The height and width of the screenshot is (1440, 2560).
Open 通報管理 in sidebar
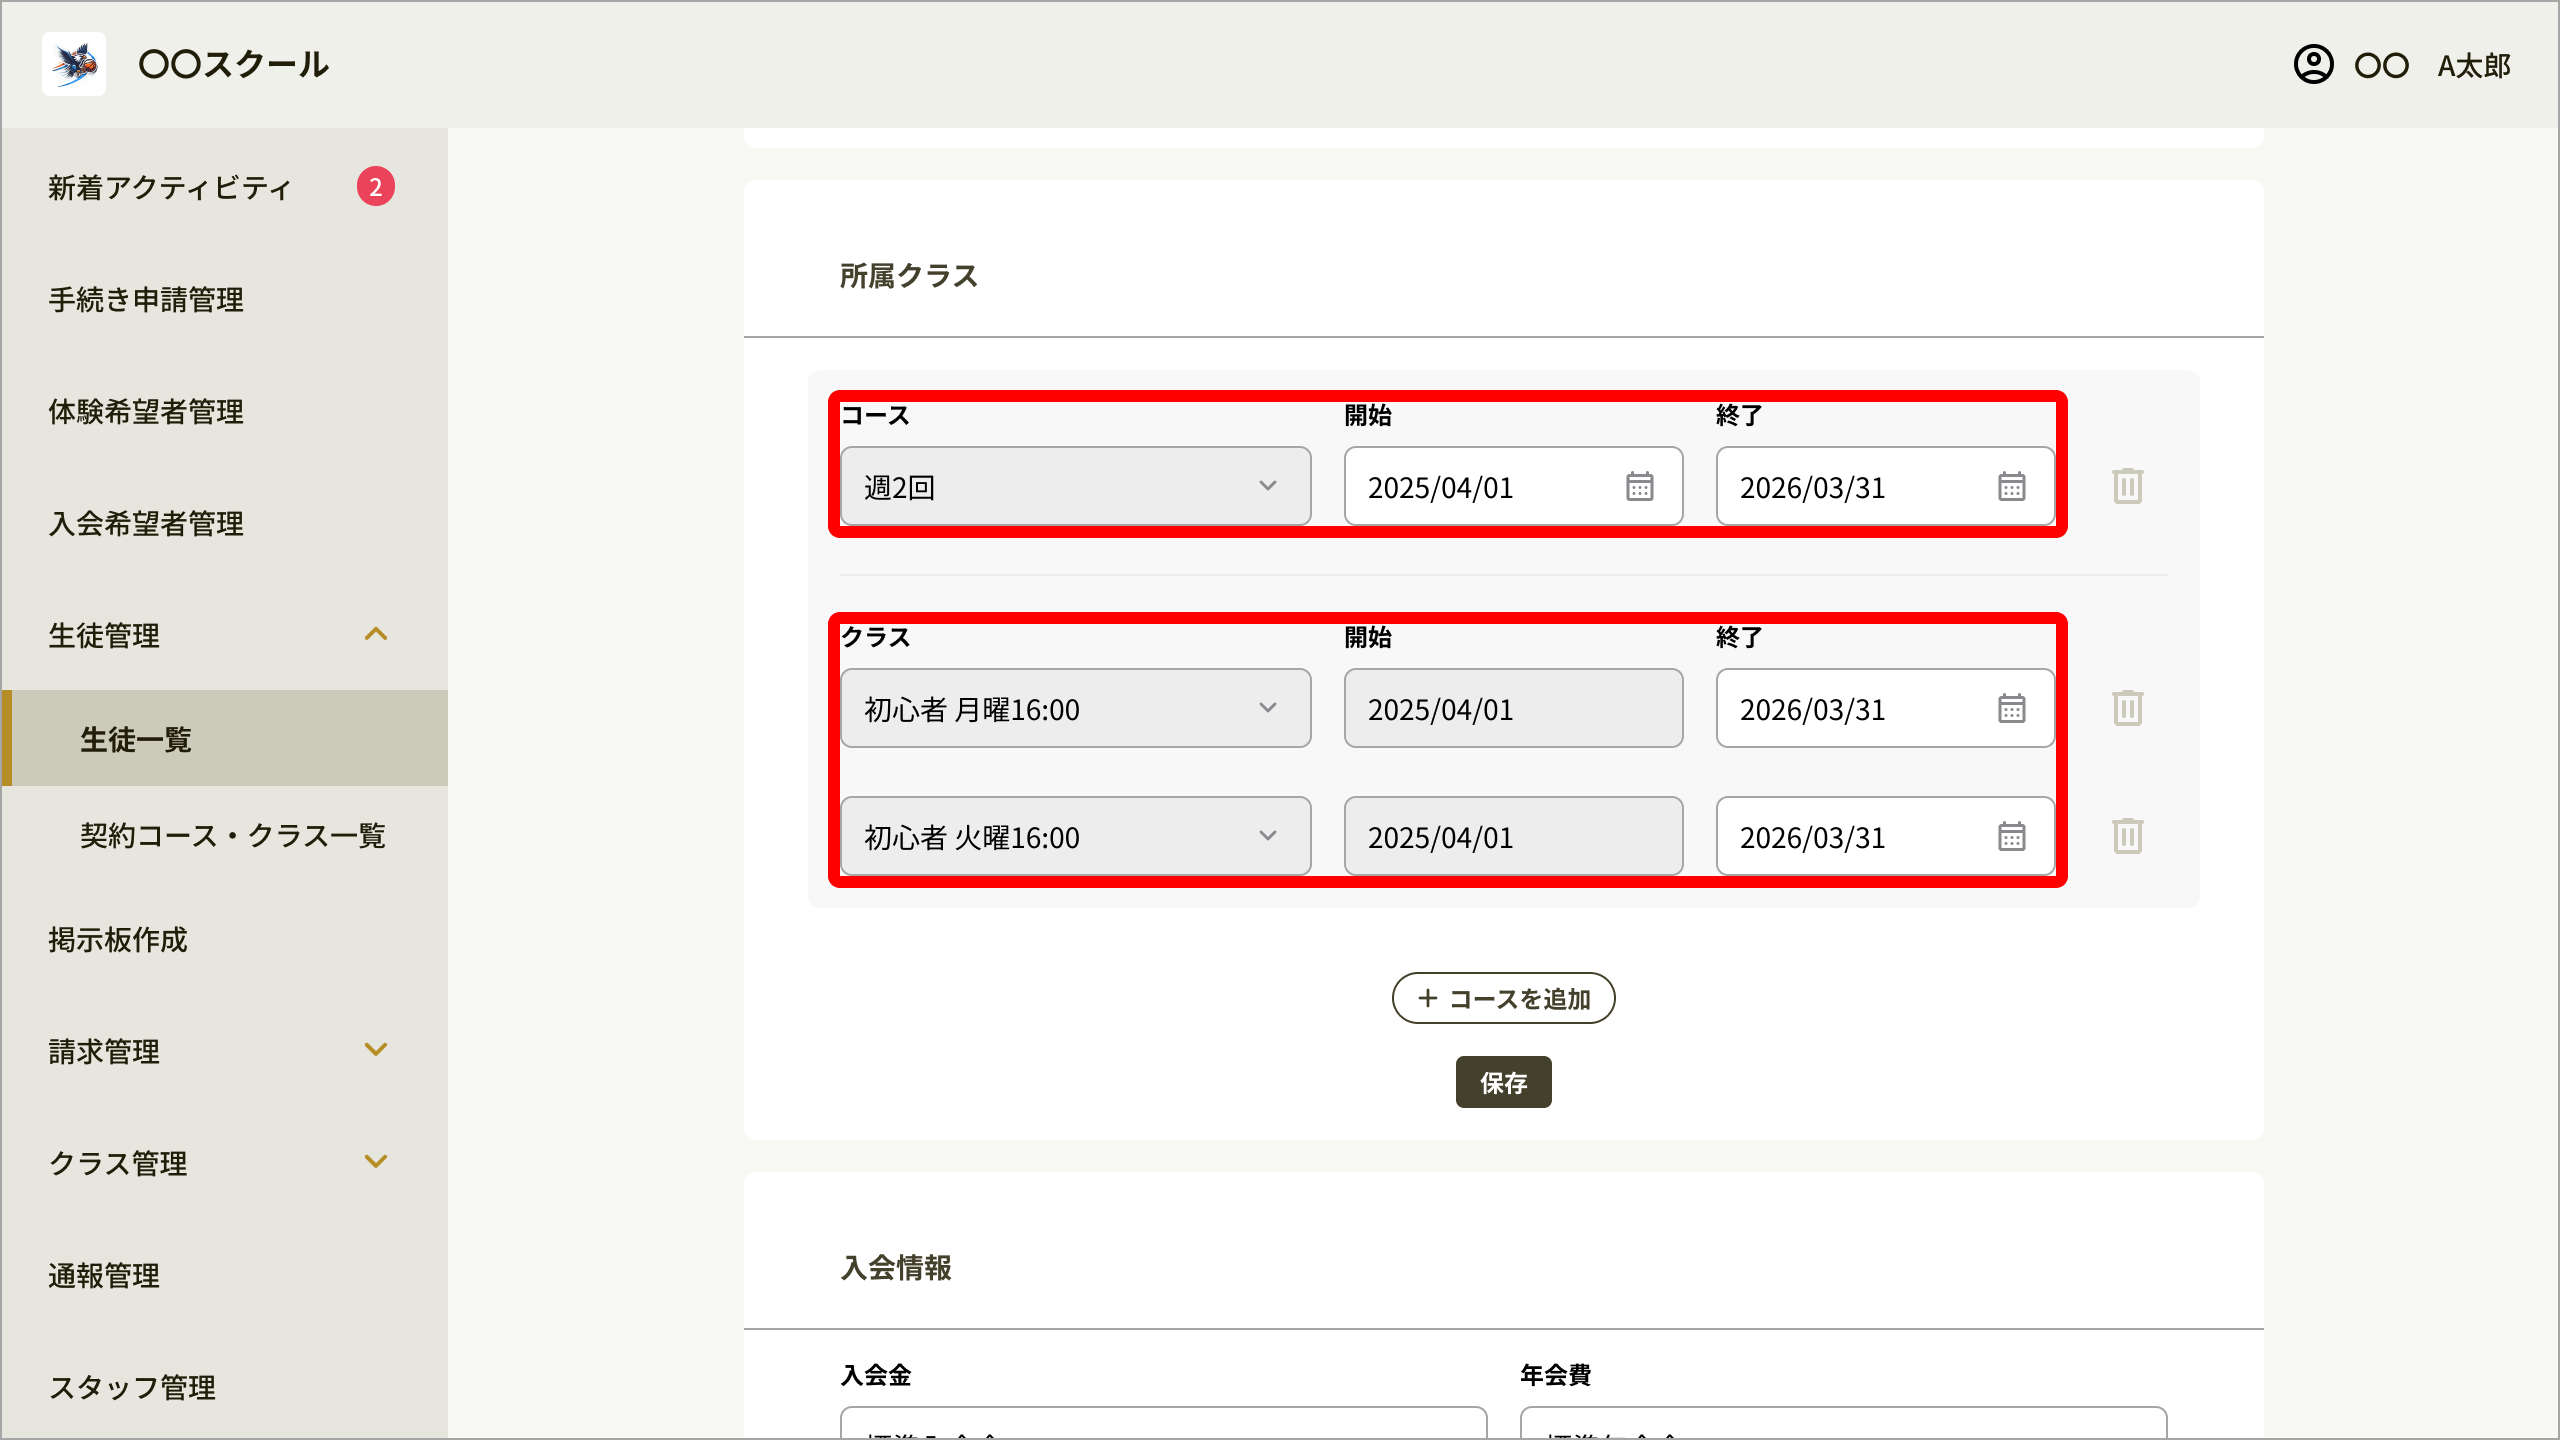click(x=104, y=1276)
